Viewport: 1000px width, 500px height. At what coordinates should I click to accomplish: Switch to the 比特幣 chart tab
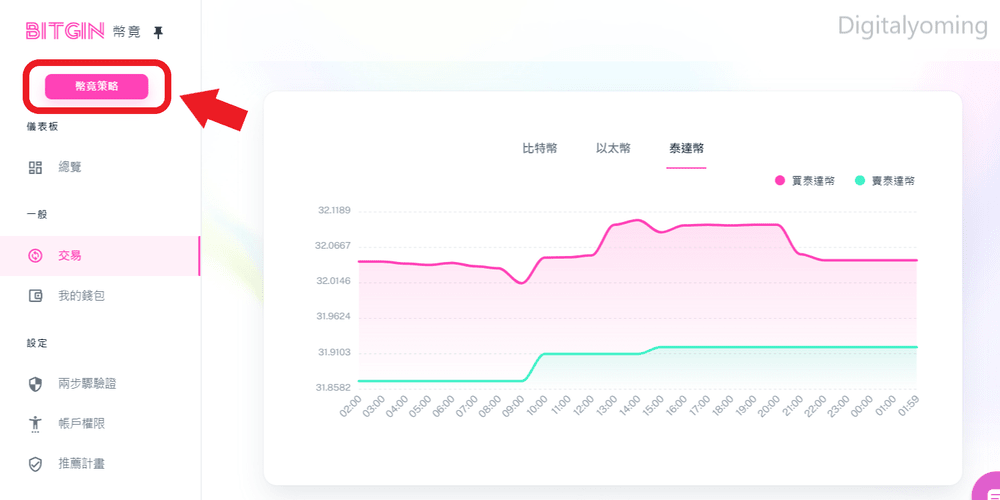pos(540,149)
